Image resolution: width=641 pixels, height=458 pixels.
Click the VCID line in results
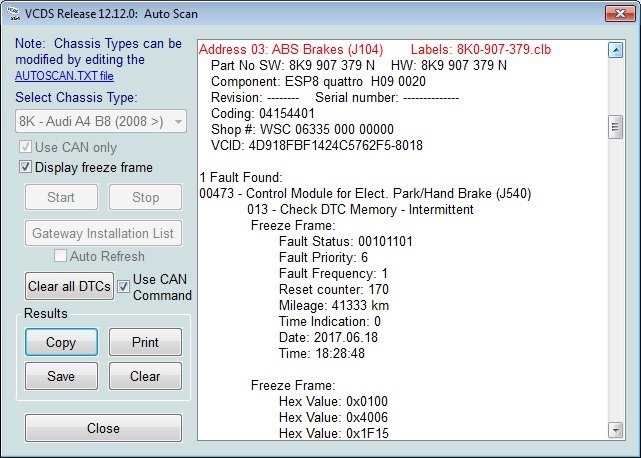317,145
